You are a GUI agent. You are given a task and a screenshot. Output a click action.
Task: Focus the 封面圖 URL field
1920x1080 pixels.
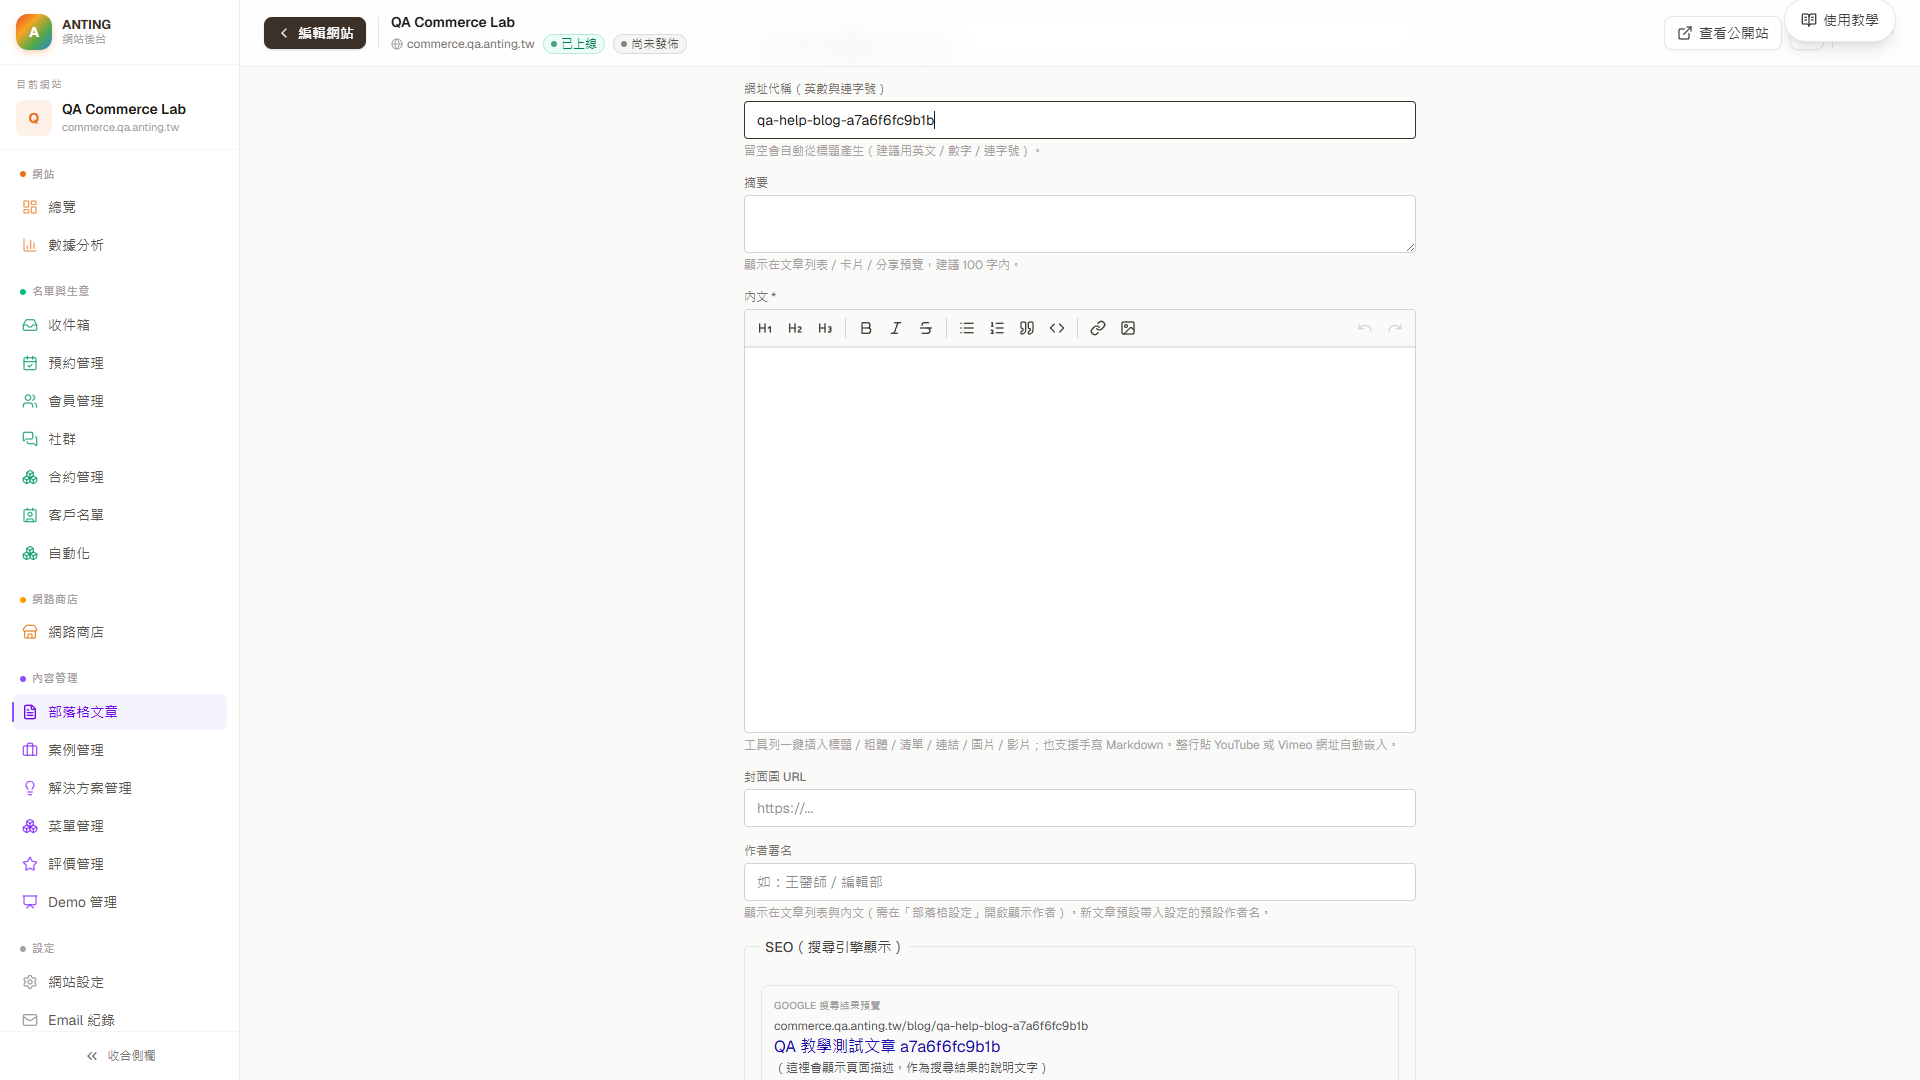[1080, 808]
